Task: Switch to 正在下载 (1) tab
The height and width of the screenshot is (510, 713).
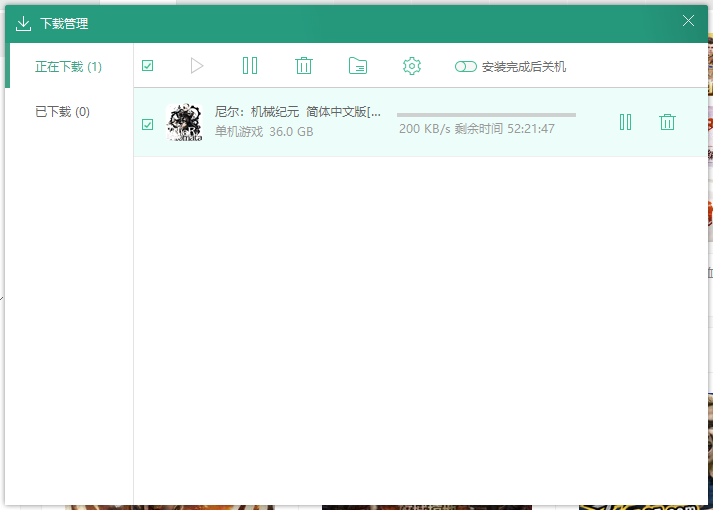Action: click(69, 67)
